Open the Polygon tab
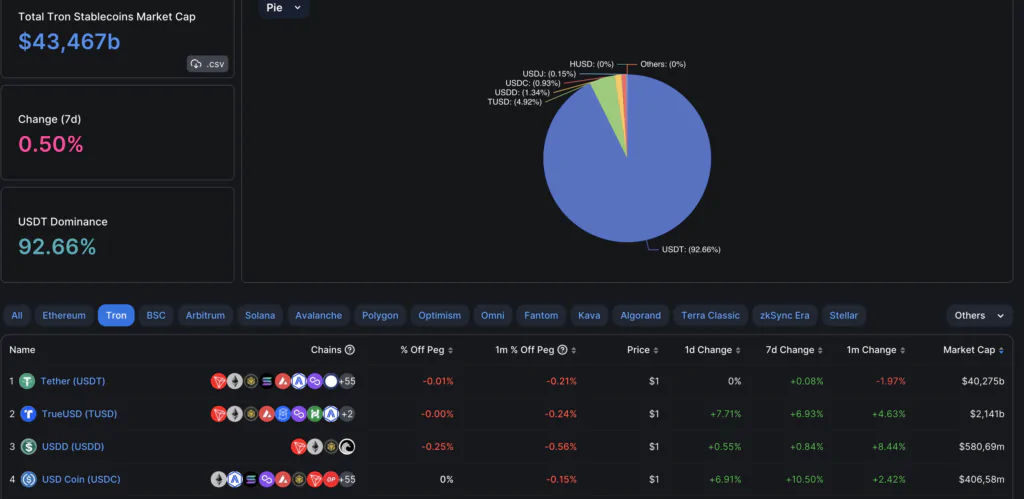 [380, 315]
